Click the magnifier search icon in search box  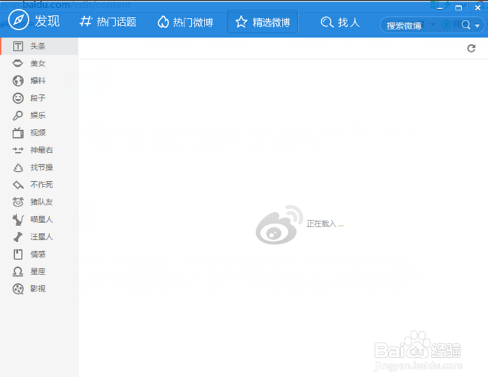[x=466, y=25]
